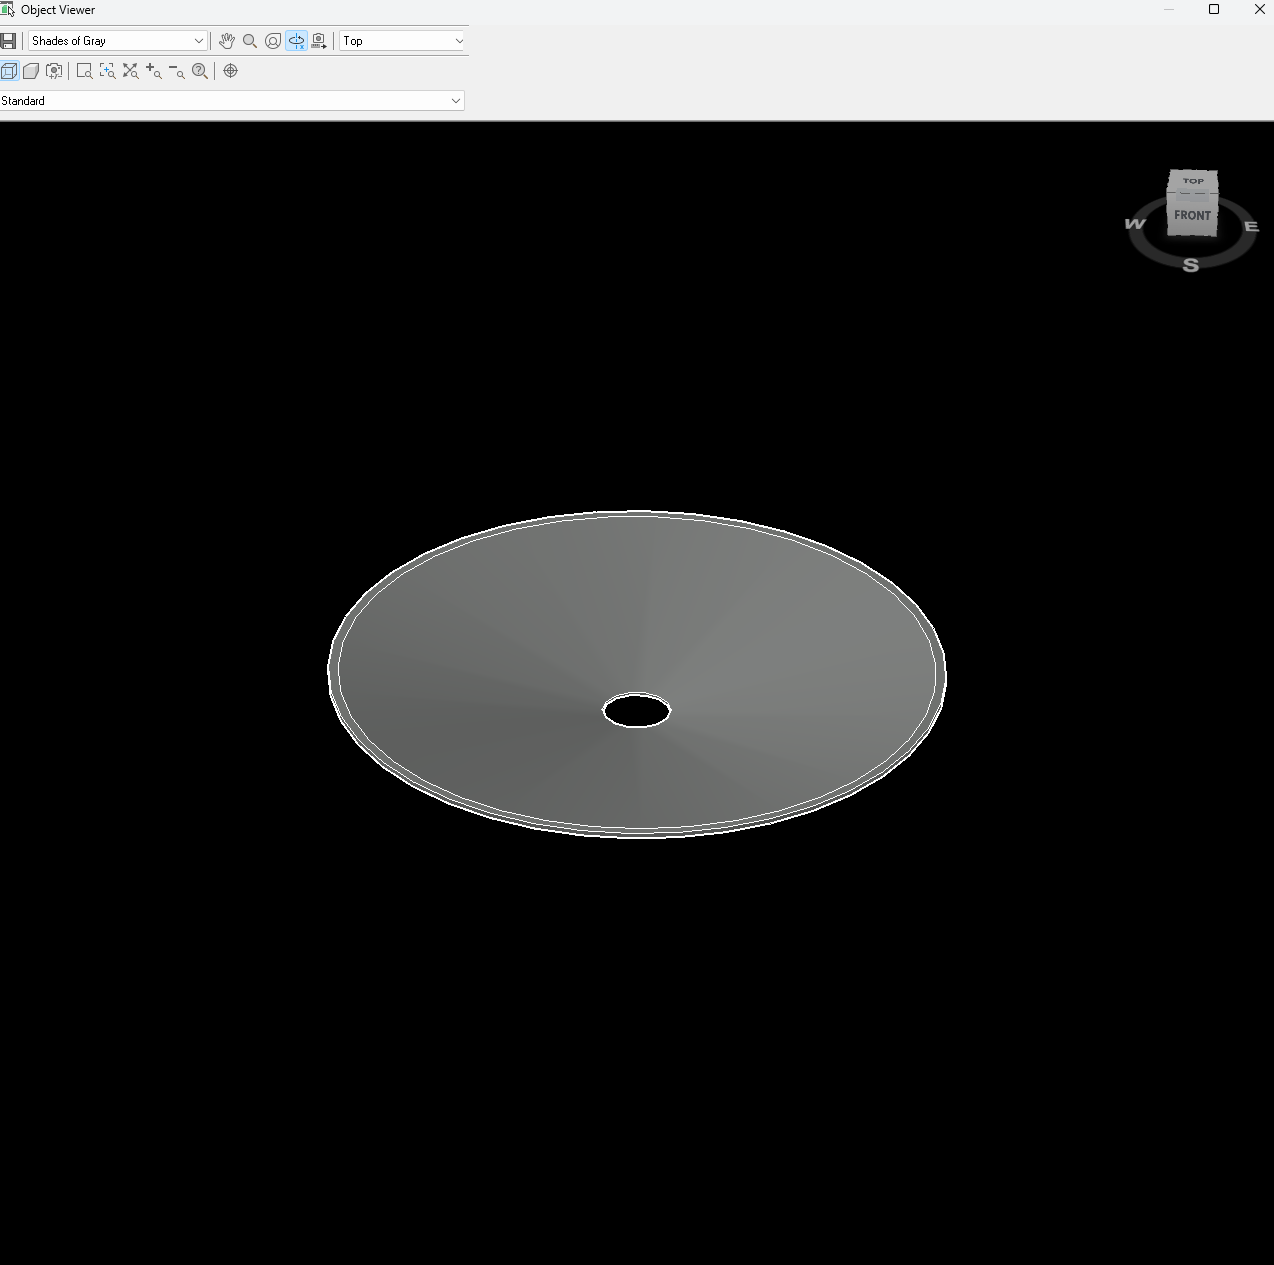Click the Object Viewer title bar app icon

(8, 9)
